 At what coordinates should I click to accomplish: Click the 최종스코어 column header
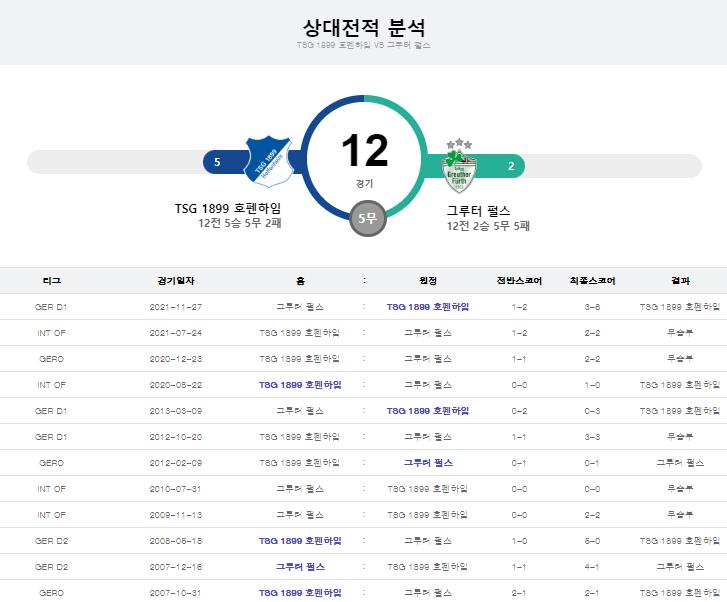(593, 281)
